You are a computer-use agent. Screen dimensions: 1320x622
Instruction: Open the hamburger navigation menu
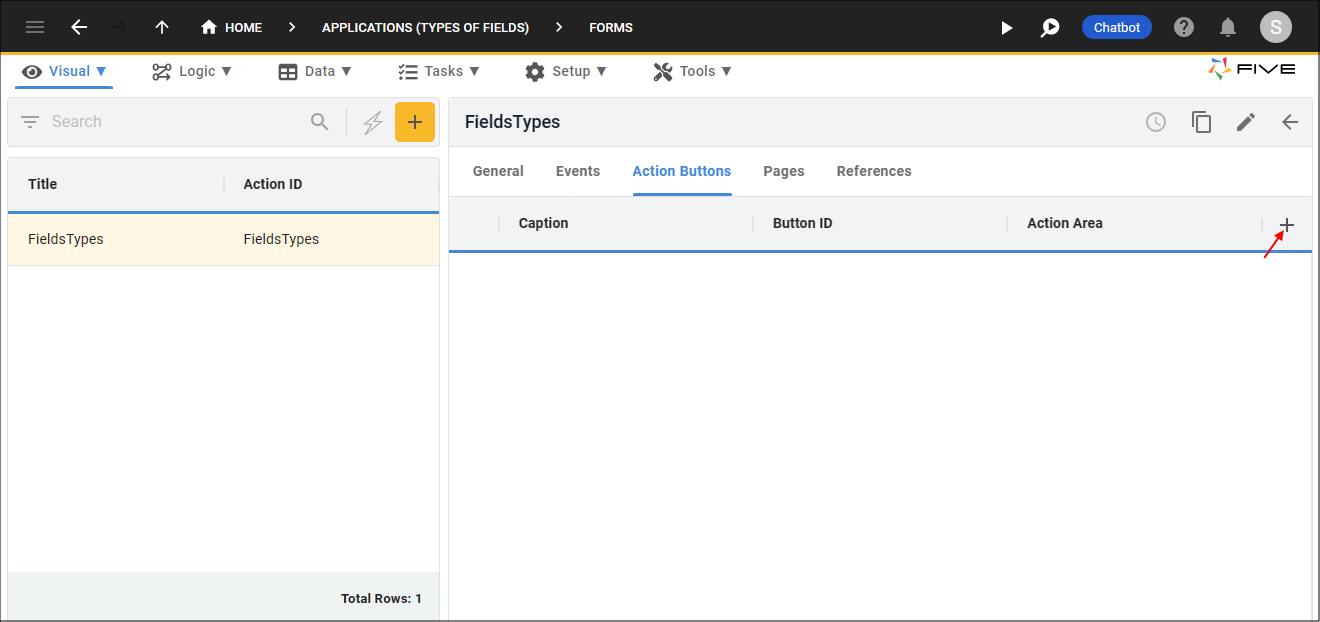pyautogui.click(x=35, y=27)
